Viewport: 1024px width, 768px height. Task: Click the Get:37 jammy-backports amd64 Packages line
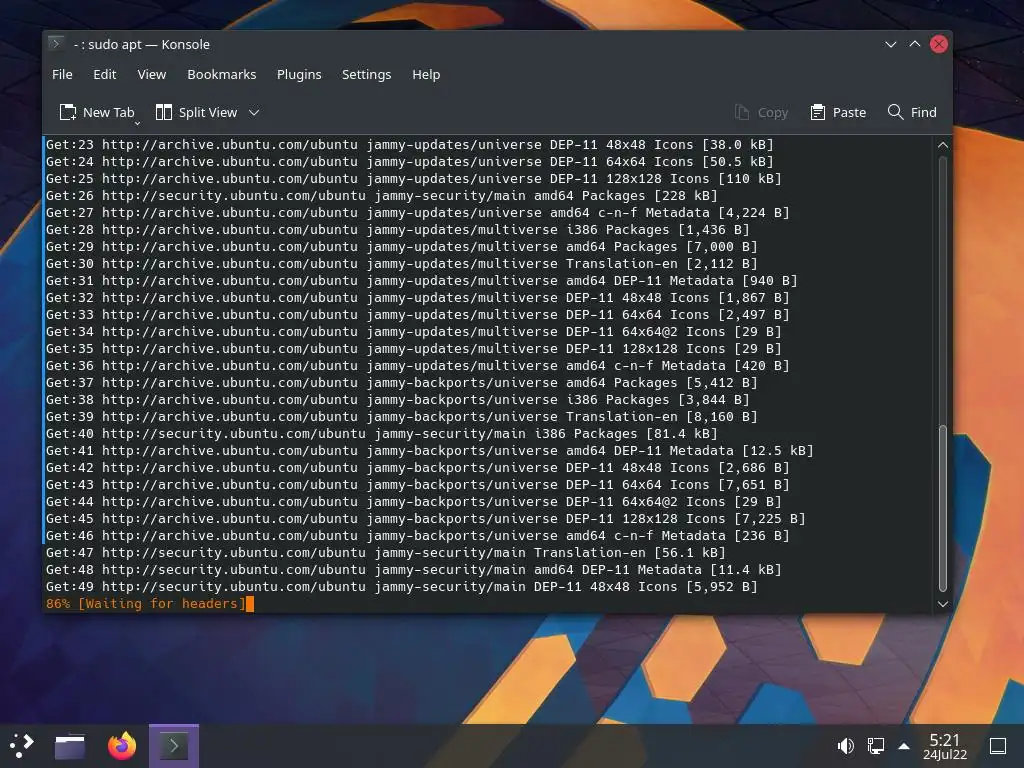(402, 383)
